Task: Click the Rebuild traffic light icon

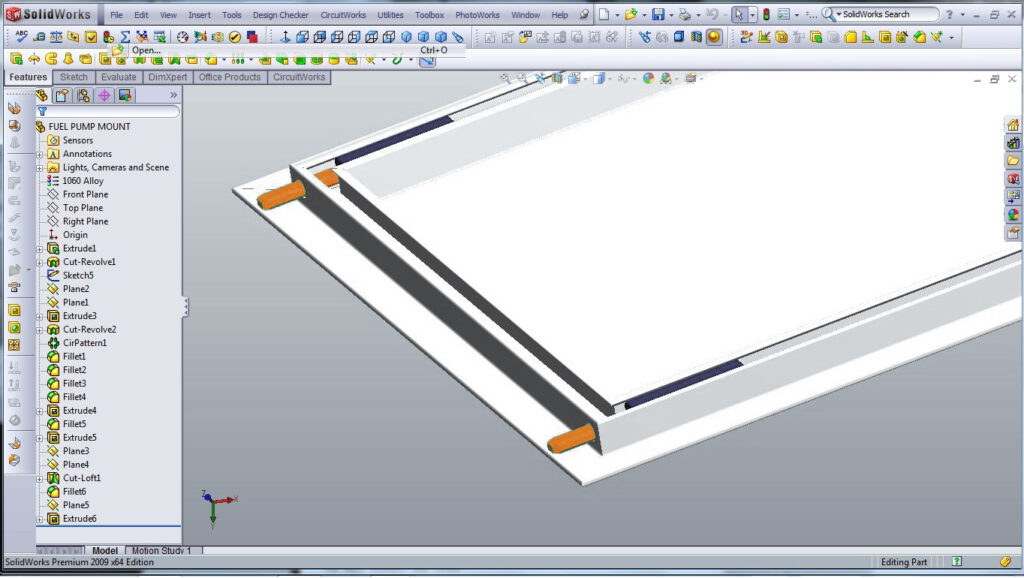Action: tap(766, 14)
